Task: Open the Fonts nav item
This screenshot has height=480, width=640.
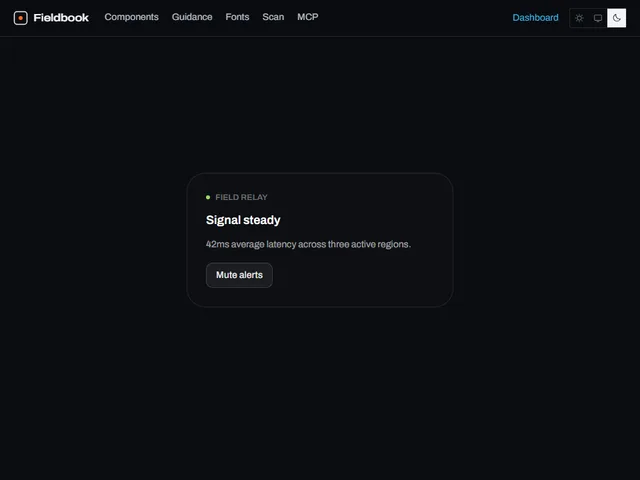Action: [237, 17]
